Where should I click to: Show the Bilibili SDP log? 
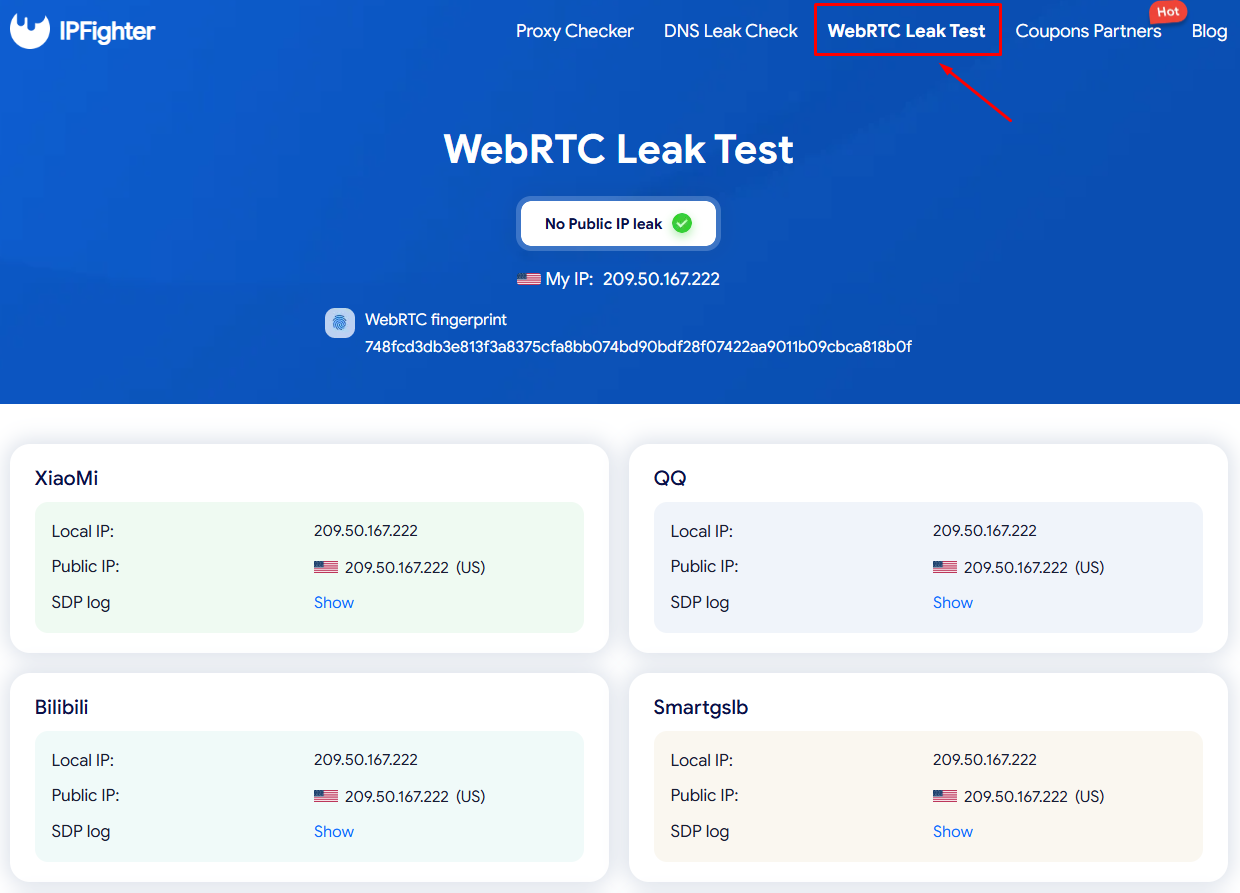coord(334,832)
